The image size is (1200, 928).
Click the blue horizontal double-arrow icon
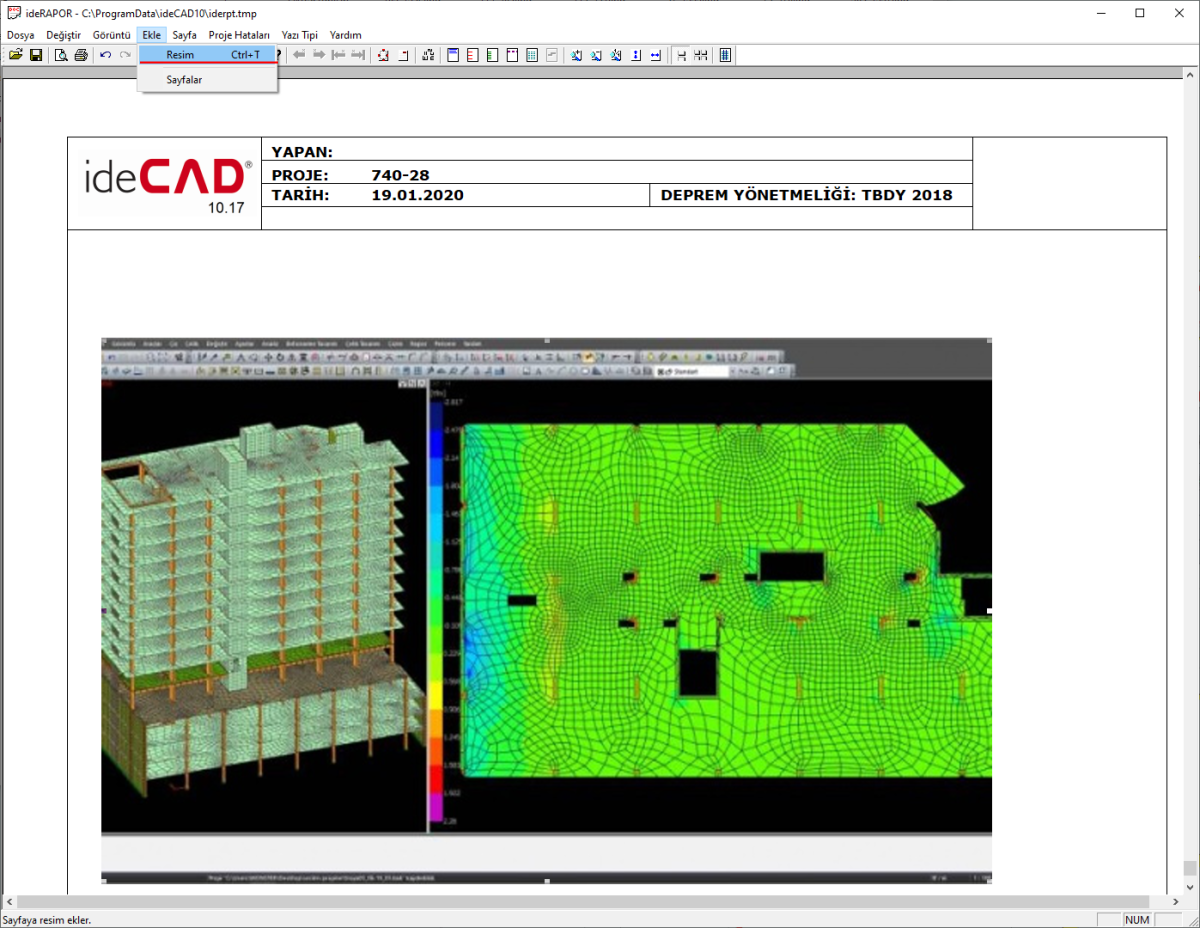pos(656,55)
